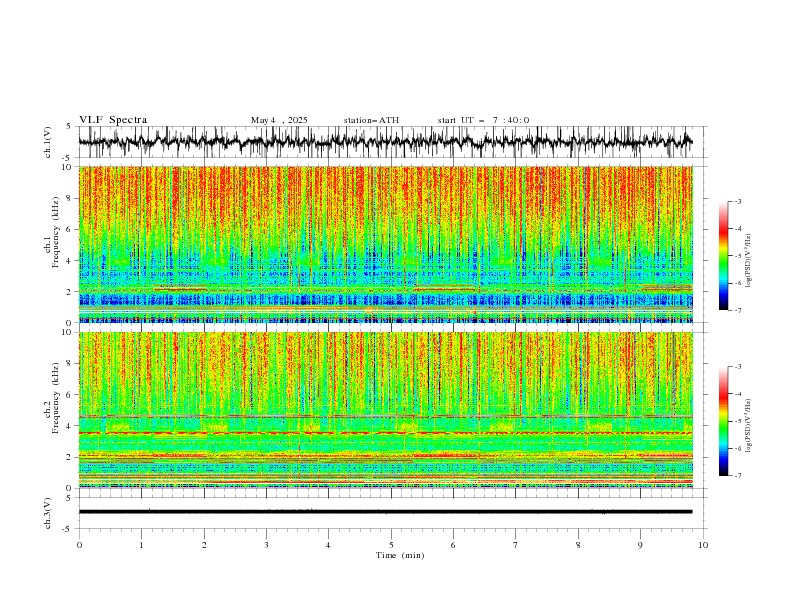Click the ch.1 color bar log(PSD) label
This screenshot has height=612, width=792.
coord(749,261)
